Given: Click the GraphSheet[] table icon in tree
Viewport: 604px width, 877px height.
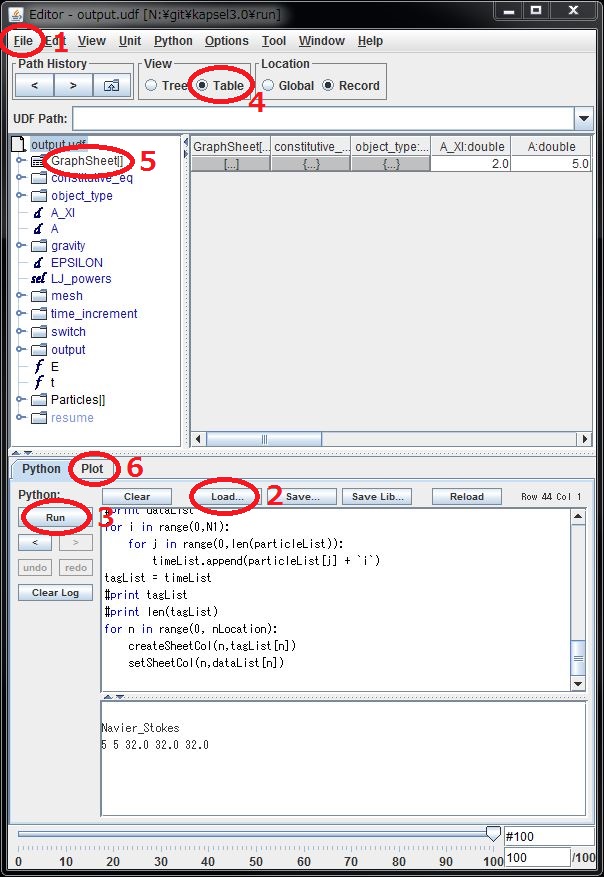Looking at the screenshot, I should click(38, 161).
